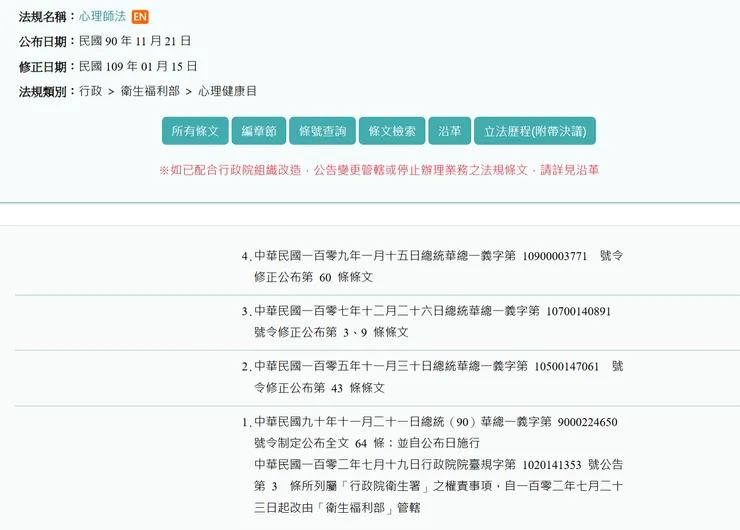Open the 條文檢索 search page
Screen dimensions: 740x530
(x=392, y=131)
